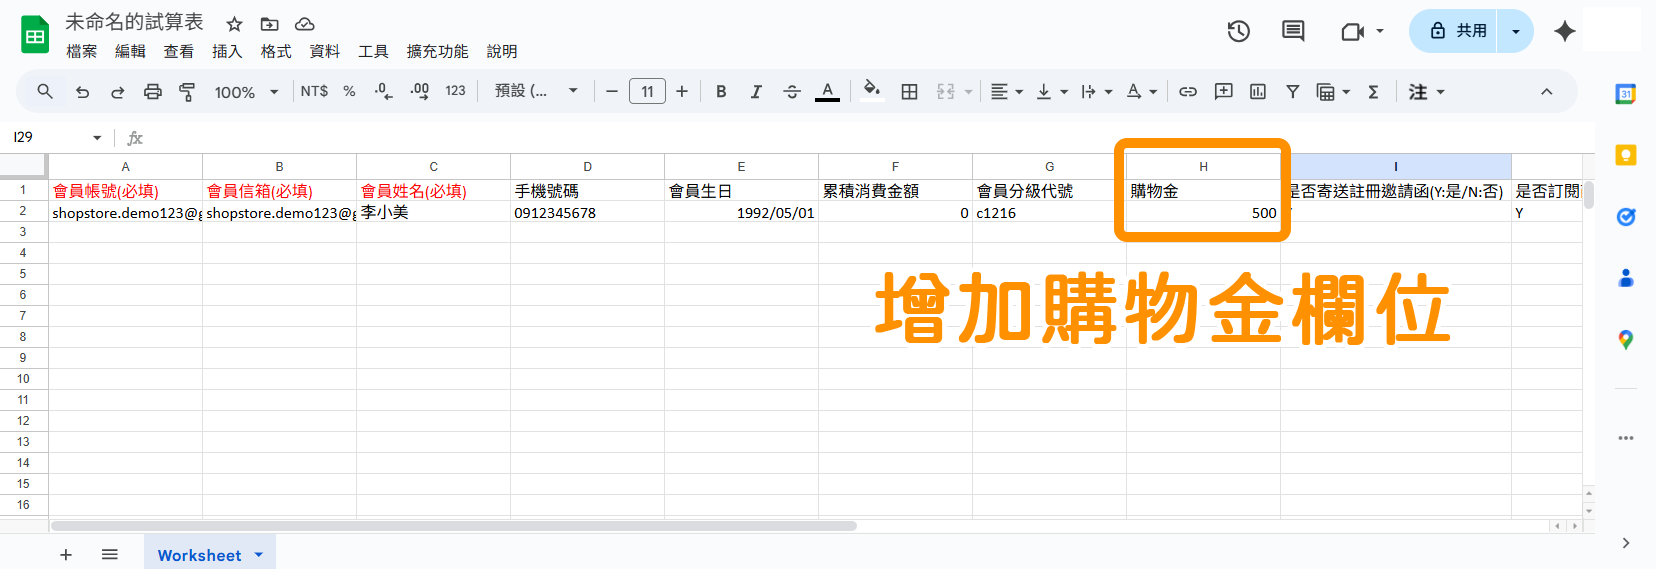Viewport: 1656px width, 569px height.
Task: Click the name box showing I29
Action: (x=57, y=137)
